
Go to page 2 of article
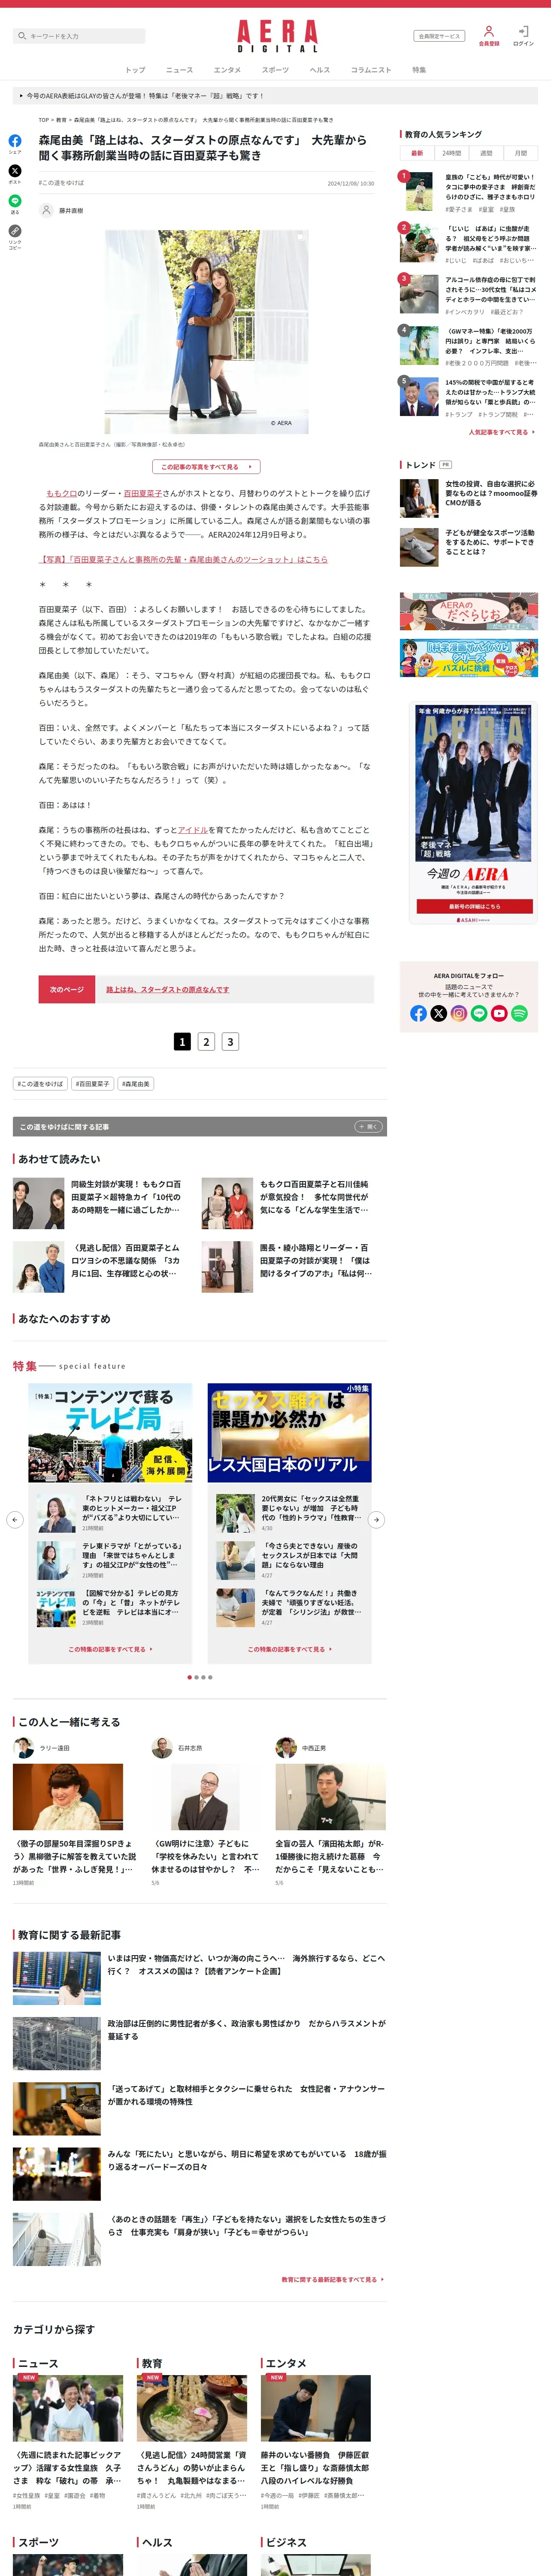point(206,1042)
